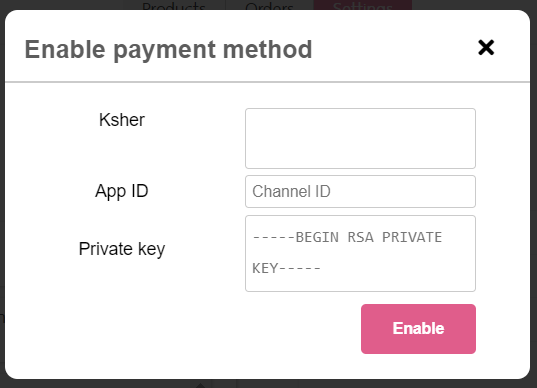Click the Enable button
This screenshot has height=388, width=537.
pos(418,329)
